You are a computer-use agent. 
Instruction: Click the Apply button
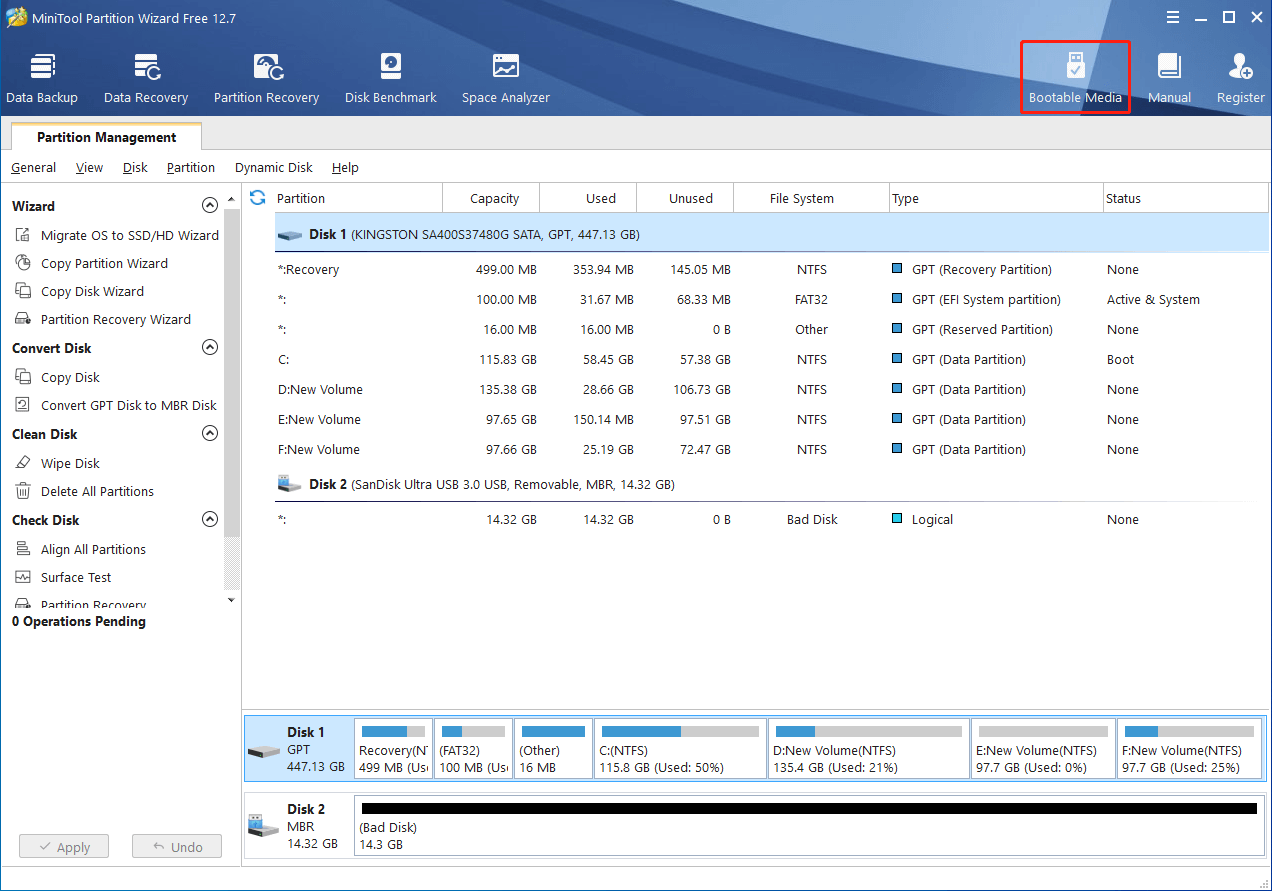[x=64, y=847]
